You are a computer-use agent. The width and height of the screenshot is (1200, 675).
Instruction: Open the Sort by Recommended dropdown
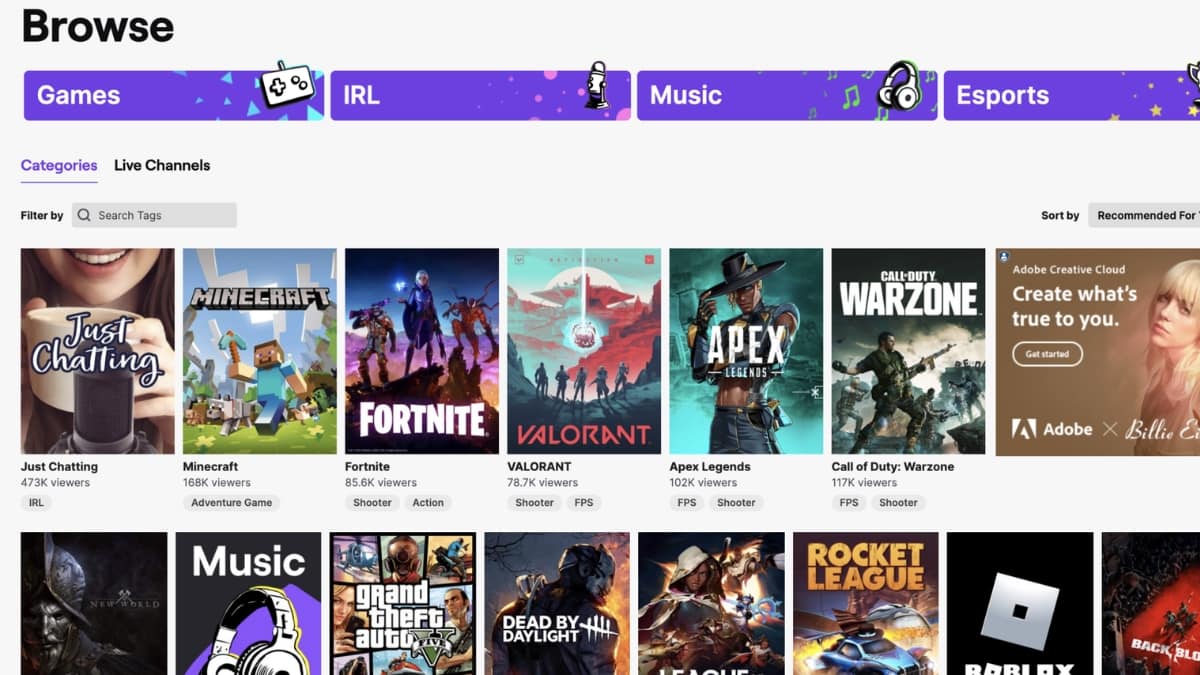click(1144, 215)
